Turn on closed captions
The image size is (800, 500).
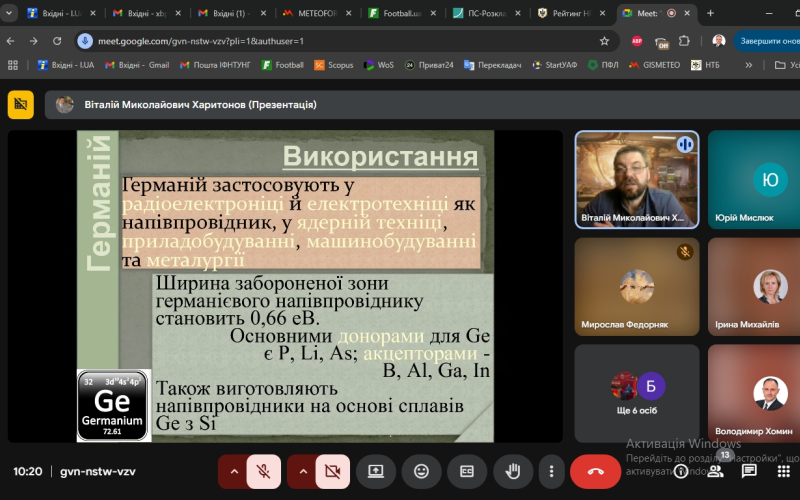click(467, 471)
